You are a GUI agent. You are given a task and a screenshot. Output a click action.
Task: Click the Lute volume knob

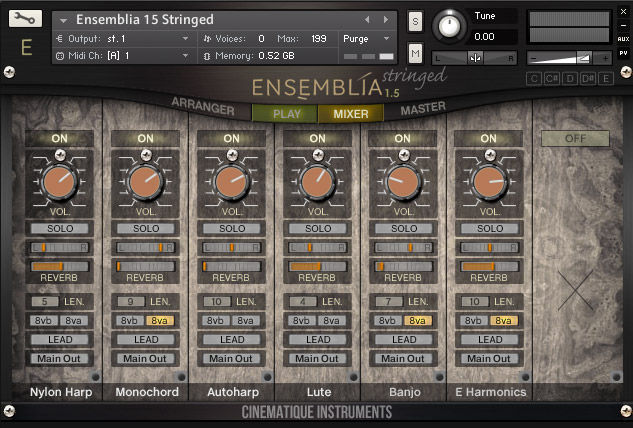(x=317, y=183)
